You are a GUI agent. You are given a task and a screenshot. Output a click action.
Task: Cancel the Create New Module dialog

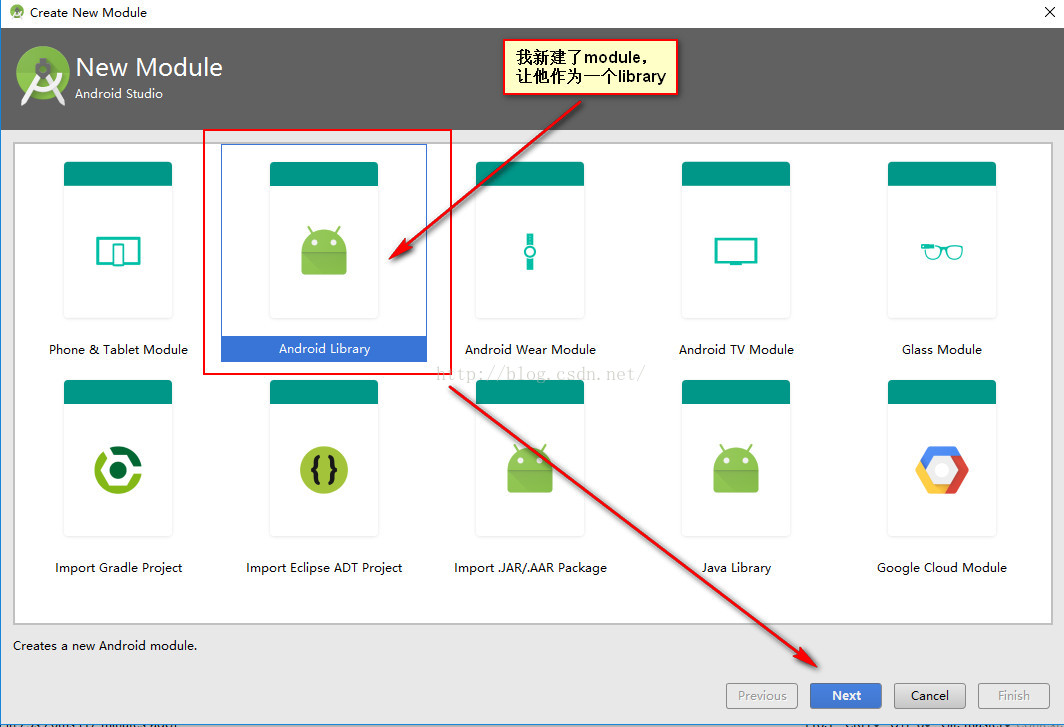(x=930, y=696)
